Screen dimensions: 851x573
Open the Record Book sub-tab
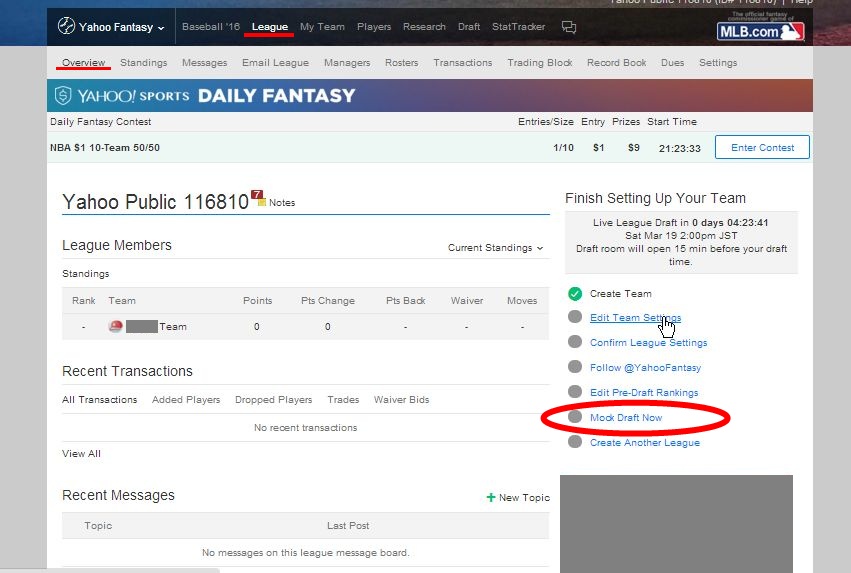tap(616, 62)
